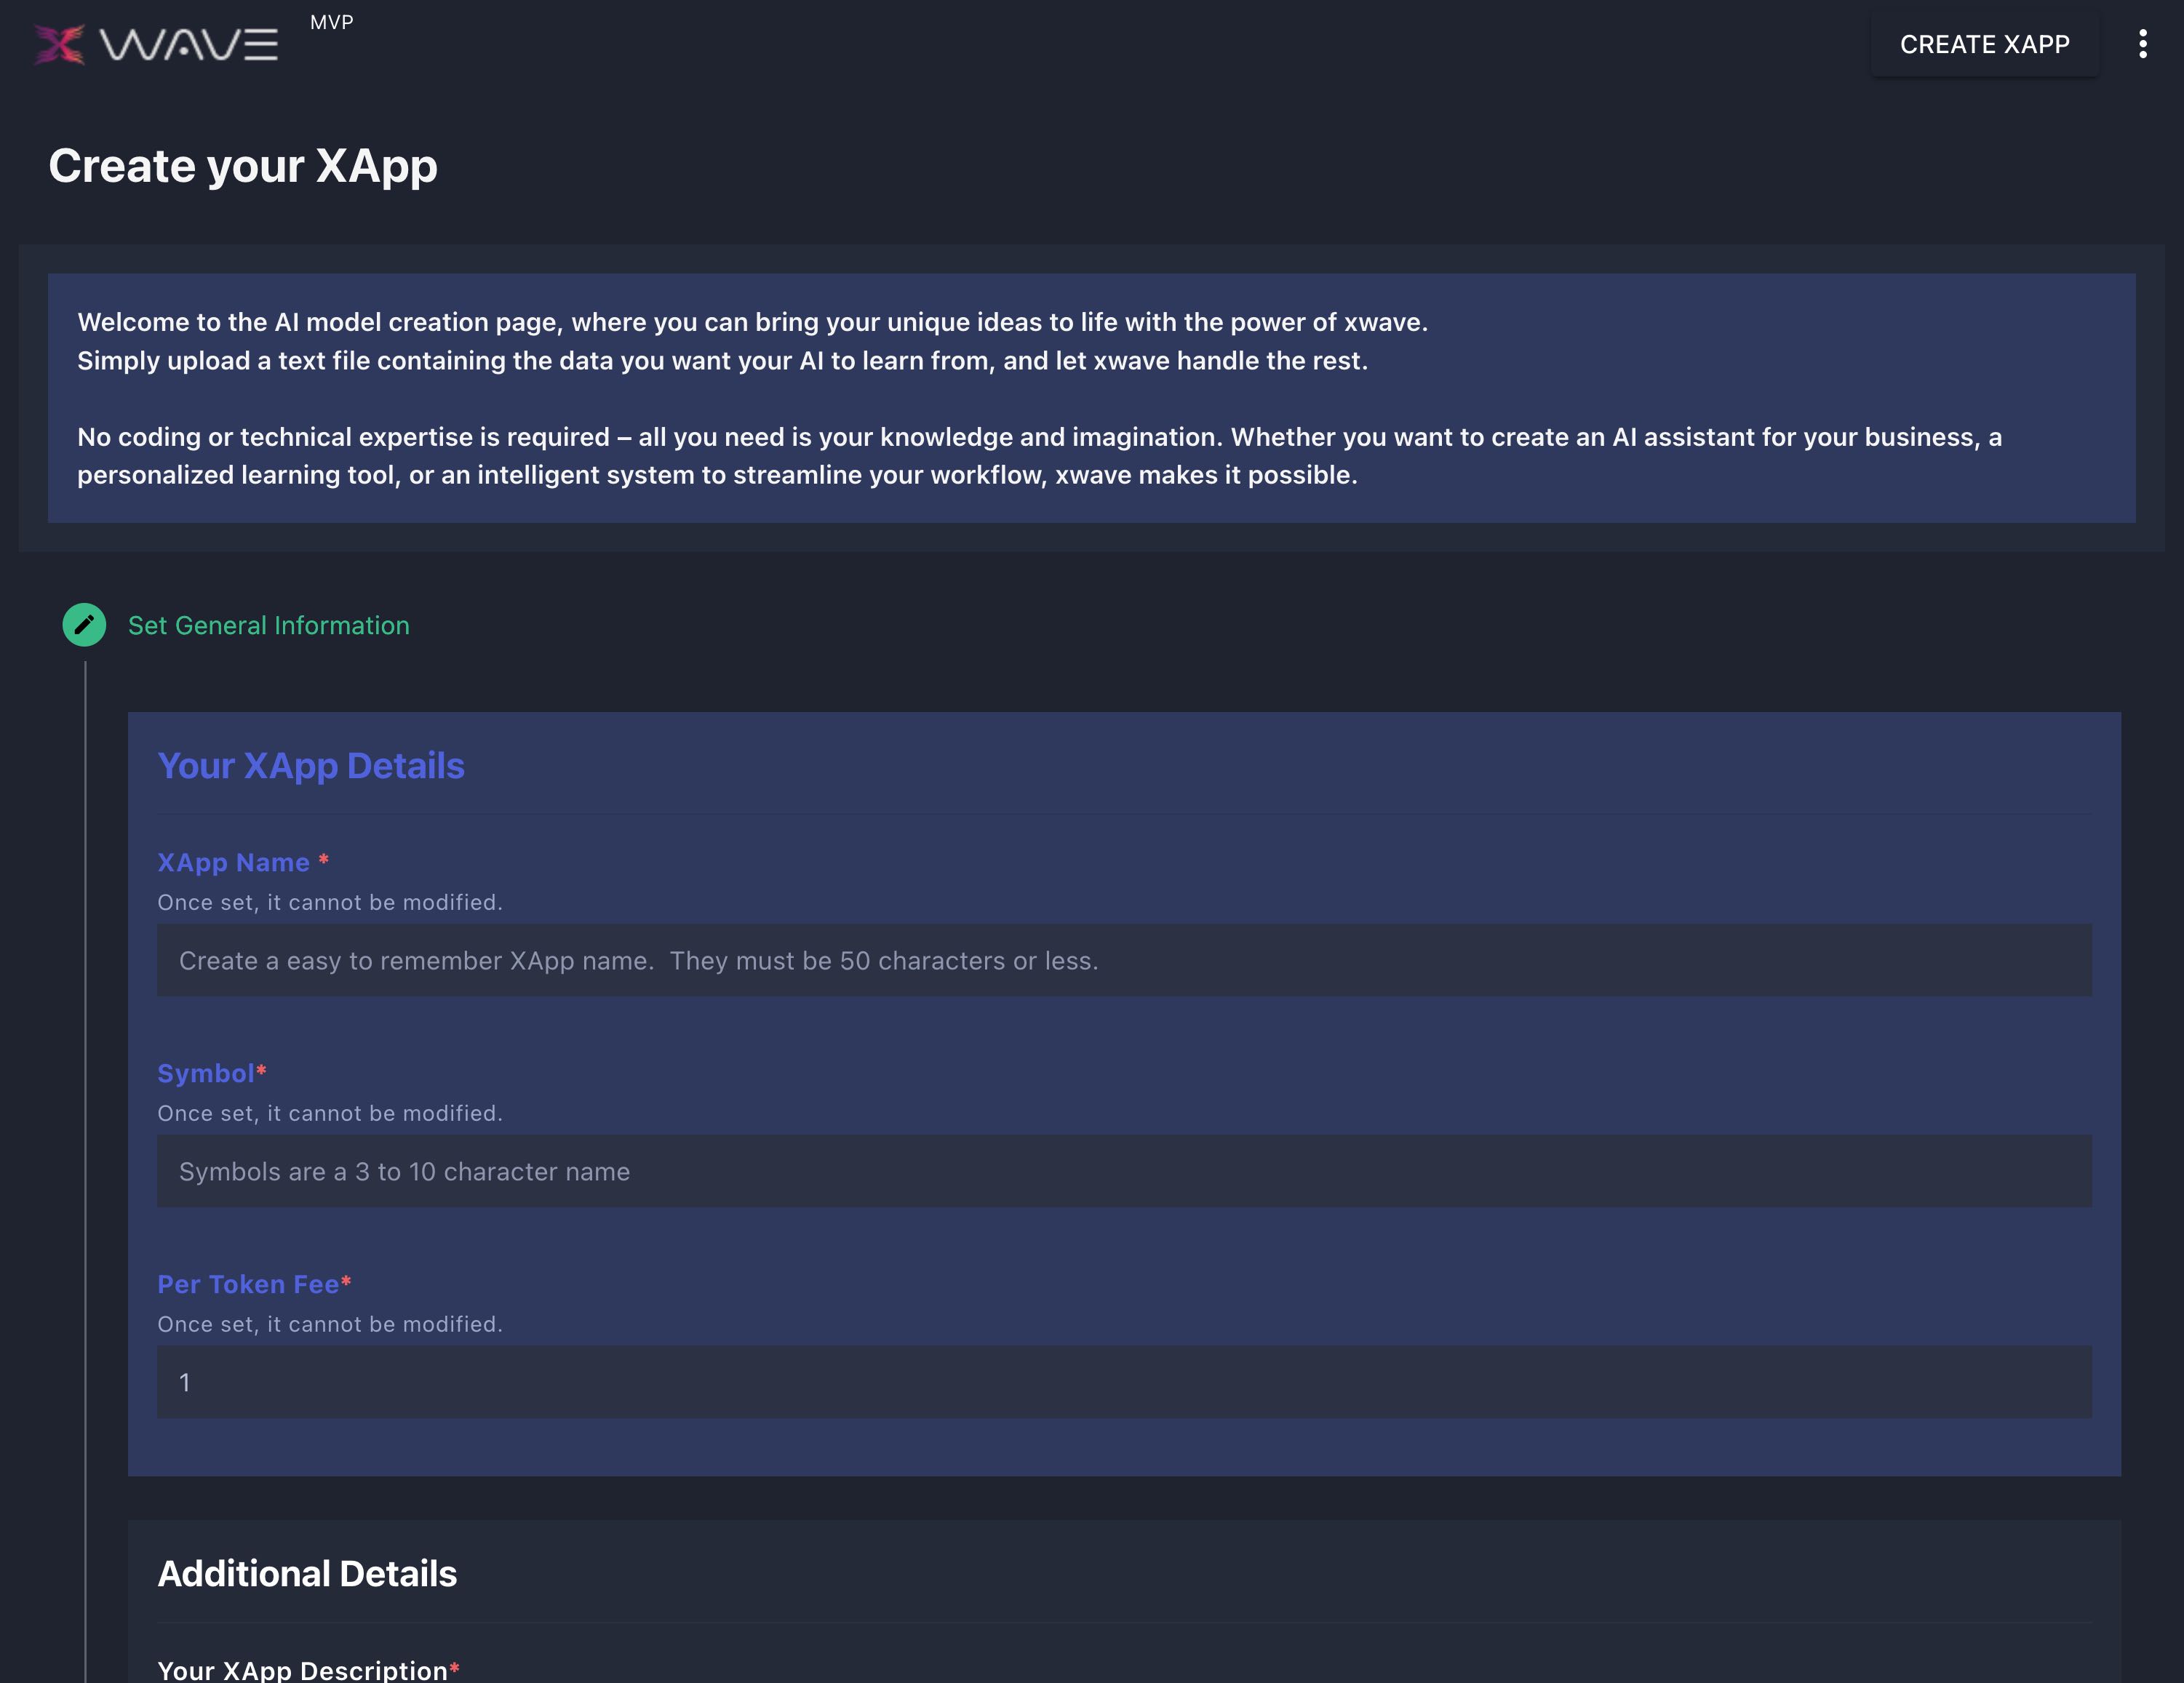Click hint text under Symbol
The image size is (2184, 1683).
(x=330, y=1113)
